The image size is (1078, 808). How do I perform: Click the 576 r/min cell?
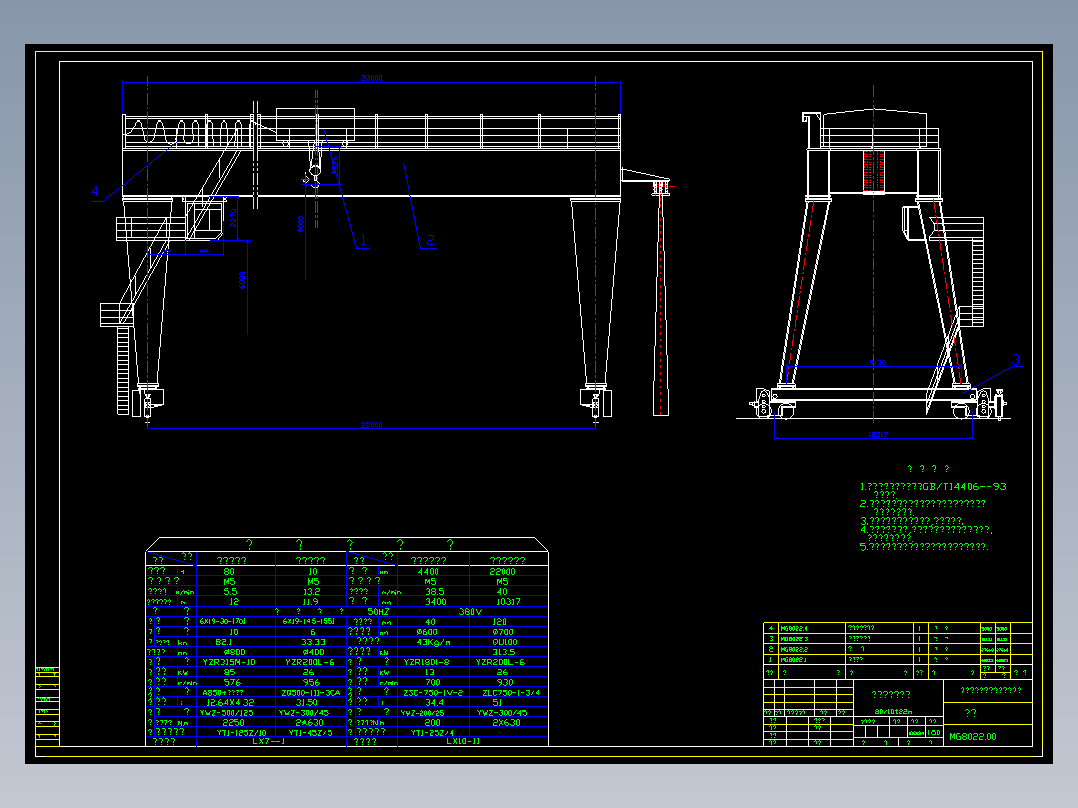pos(232,682)
